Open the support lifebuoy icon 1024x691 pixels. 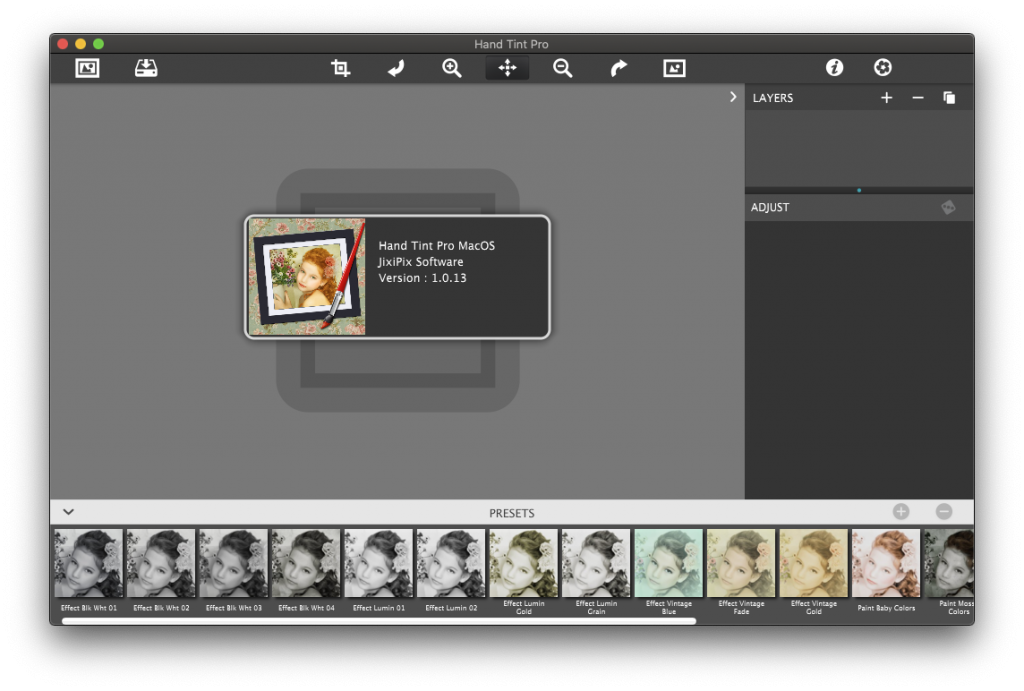[882, 67]
